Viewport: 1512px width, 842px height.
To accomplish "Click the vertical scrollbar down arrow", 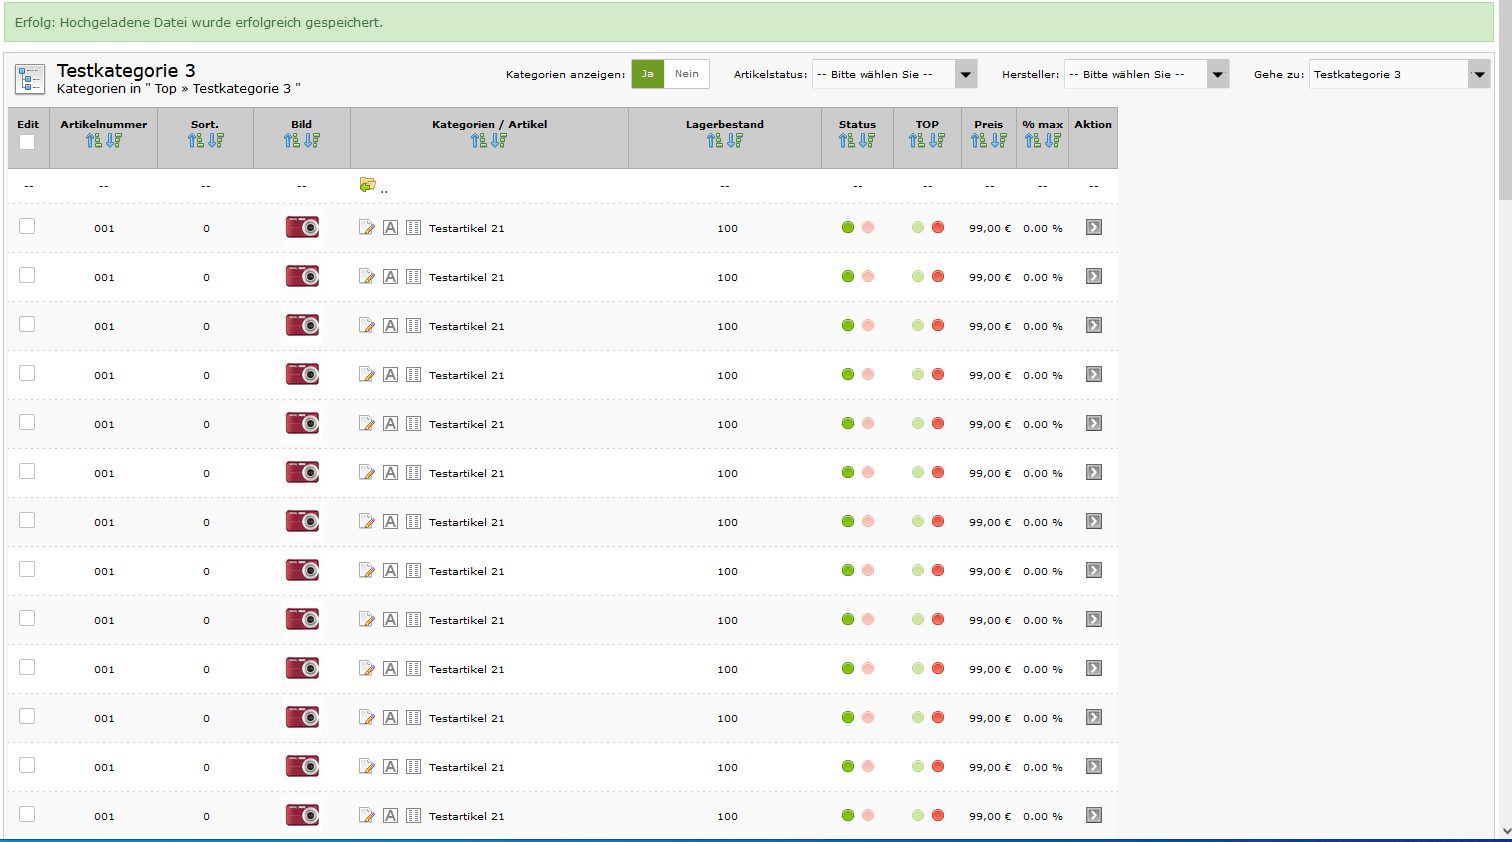I will (x=1504, y=830).
